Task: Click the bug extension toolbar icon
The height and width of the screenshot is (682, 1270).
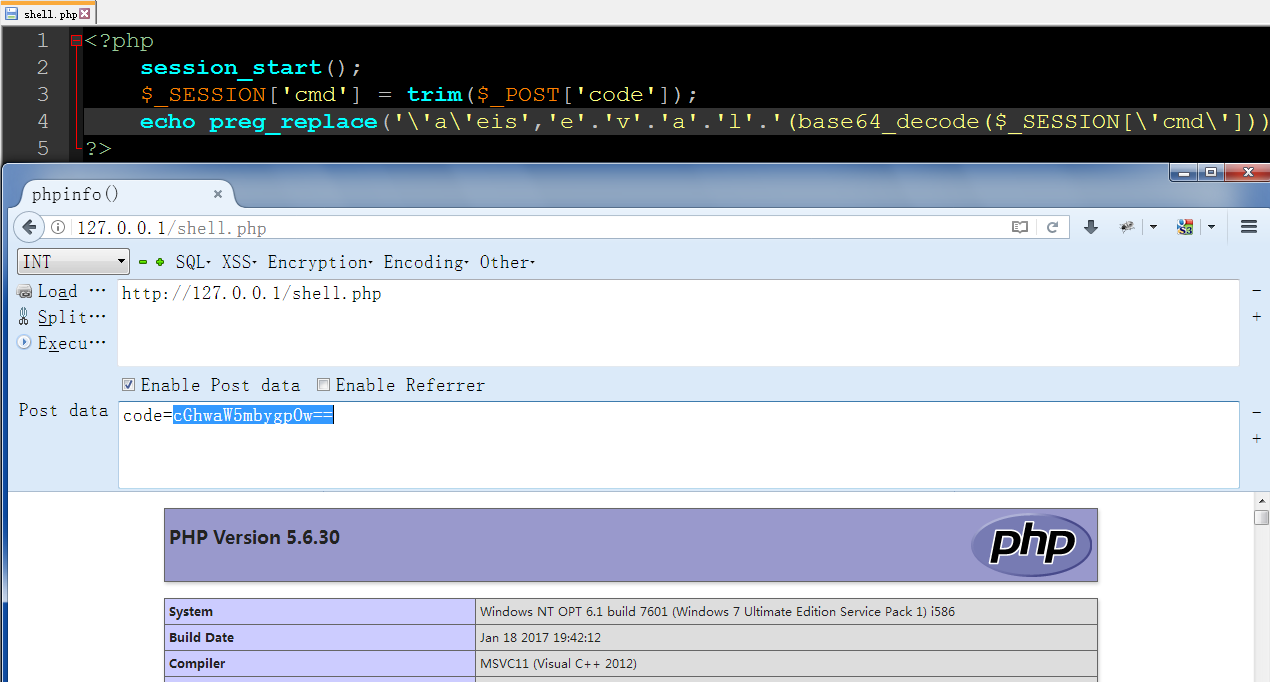Action: coord(1128,227)
